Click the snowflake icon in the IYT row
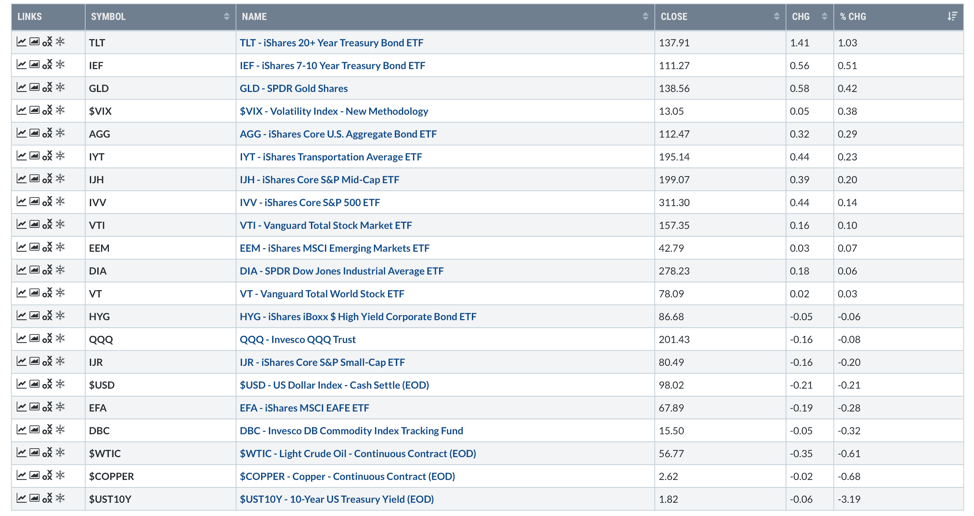Screen dimensions: 974x516 60,156
